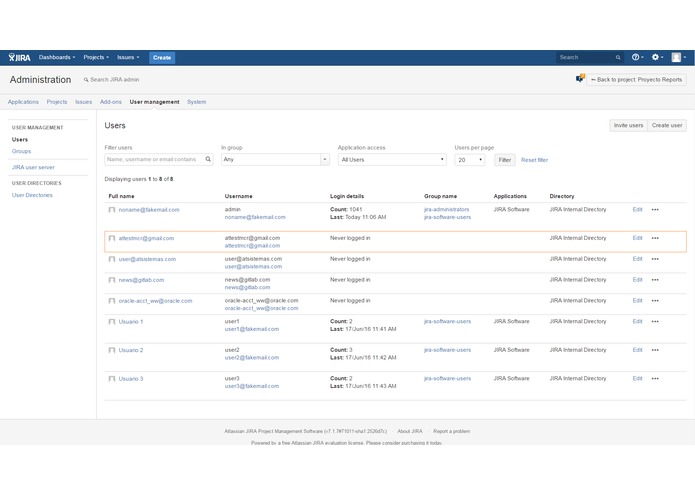Click the Filter users text field
The image size is (695, 494).
(x=159, y=159)
